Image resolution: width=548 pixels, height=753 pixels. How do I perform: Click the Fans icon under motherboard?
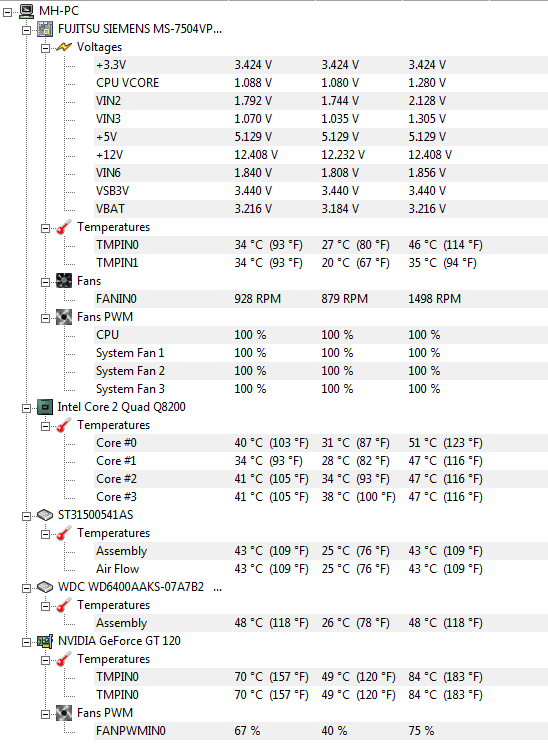point(64,281)
